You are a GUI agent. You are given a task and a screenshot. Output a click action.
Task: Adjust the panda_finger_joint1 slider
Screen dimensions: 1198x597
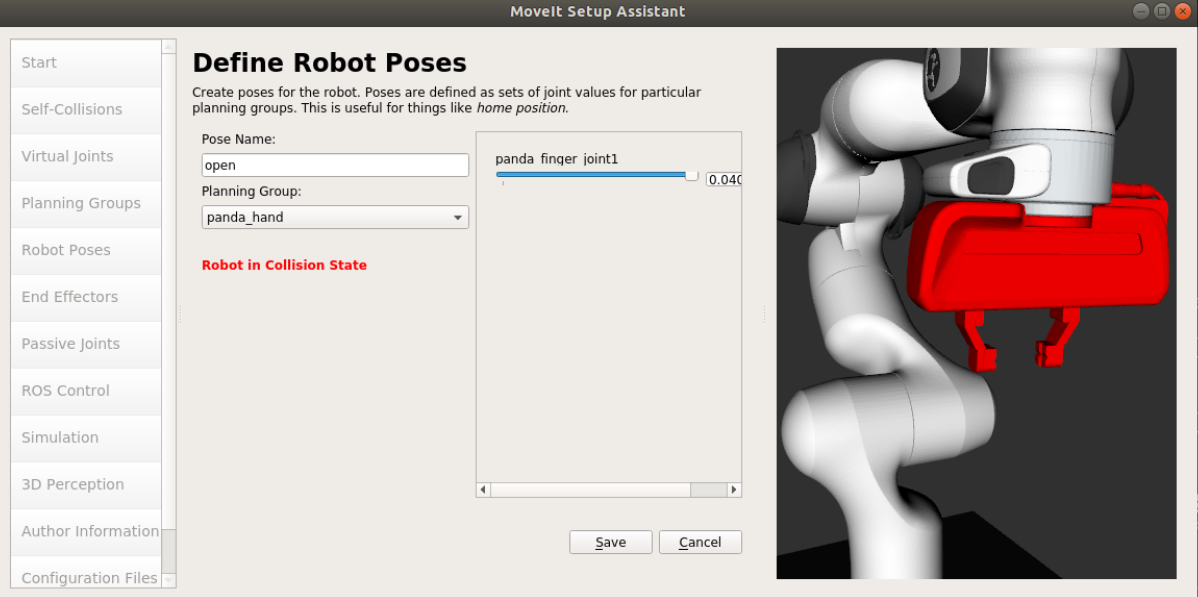click(x=691, y=174)
